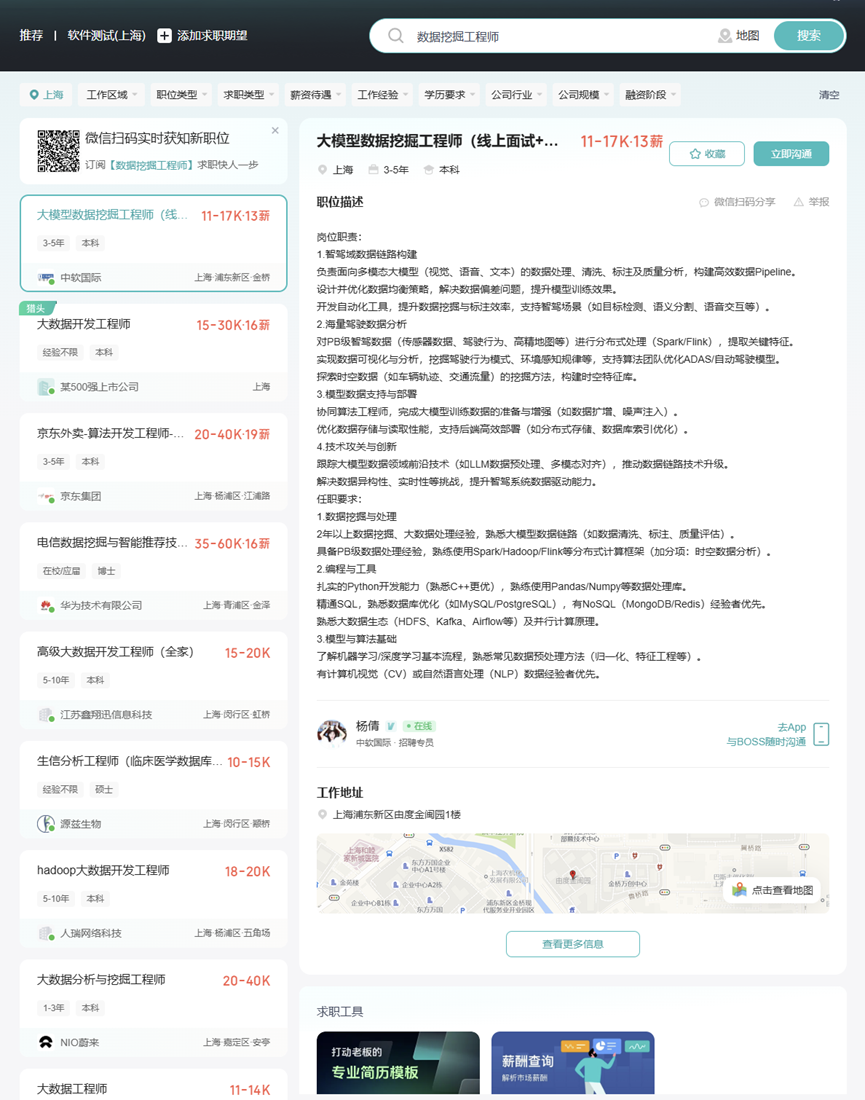The image size is (865, 1100).
Task: Open the 薪酬查询 salary tool card
Action: [x=572, y=1063]
